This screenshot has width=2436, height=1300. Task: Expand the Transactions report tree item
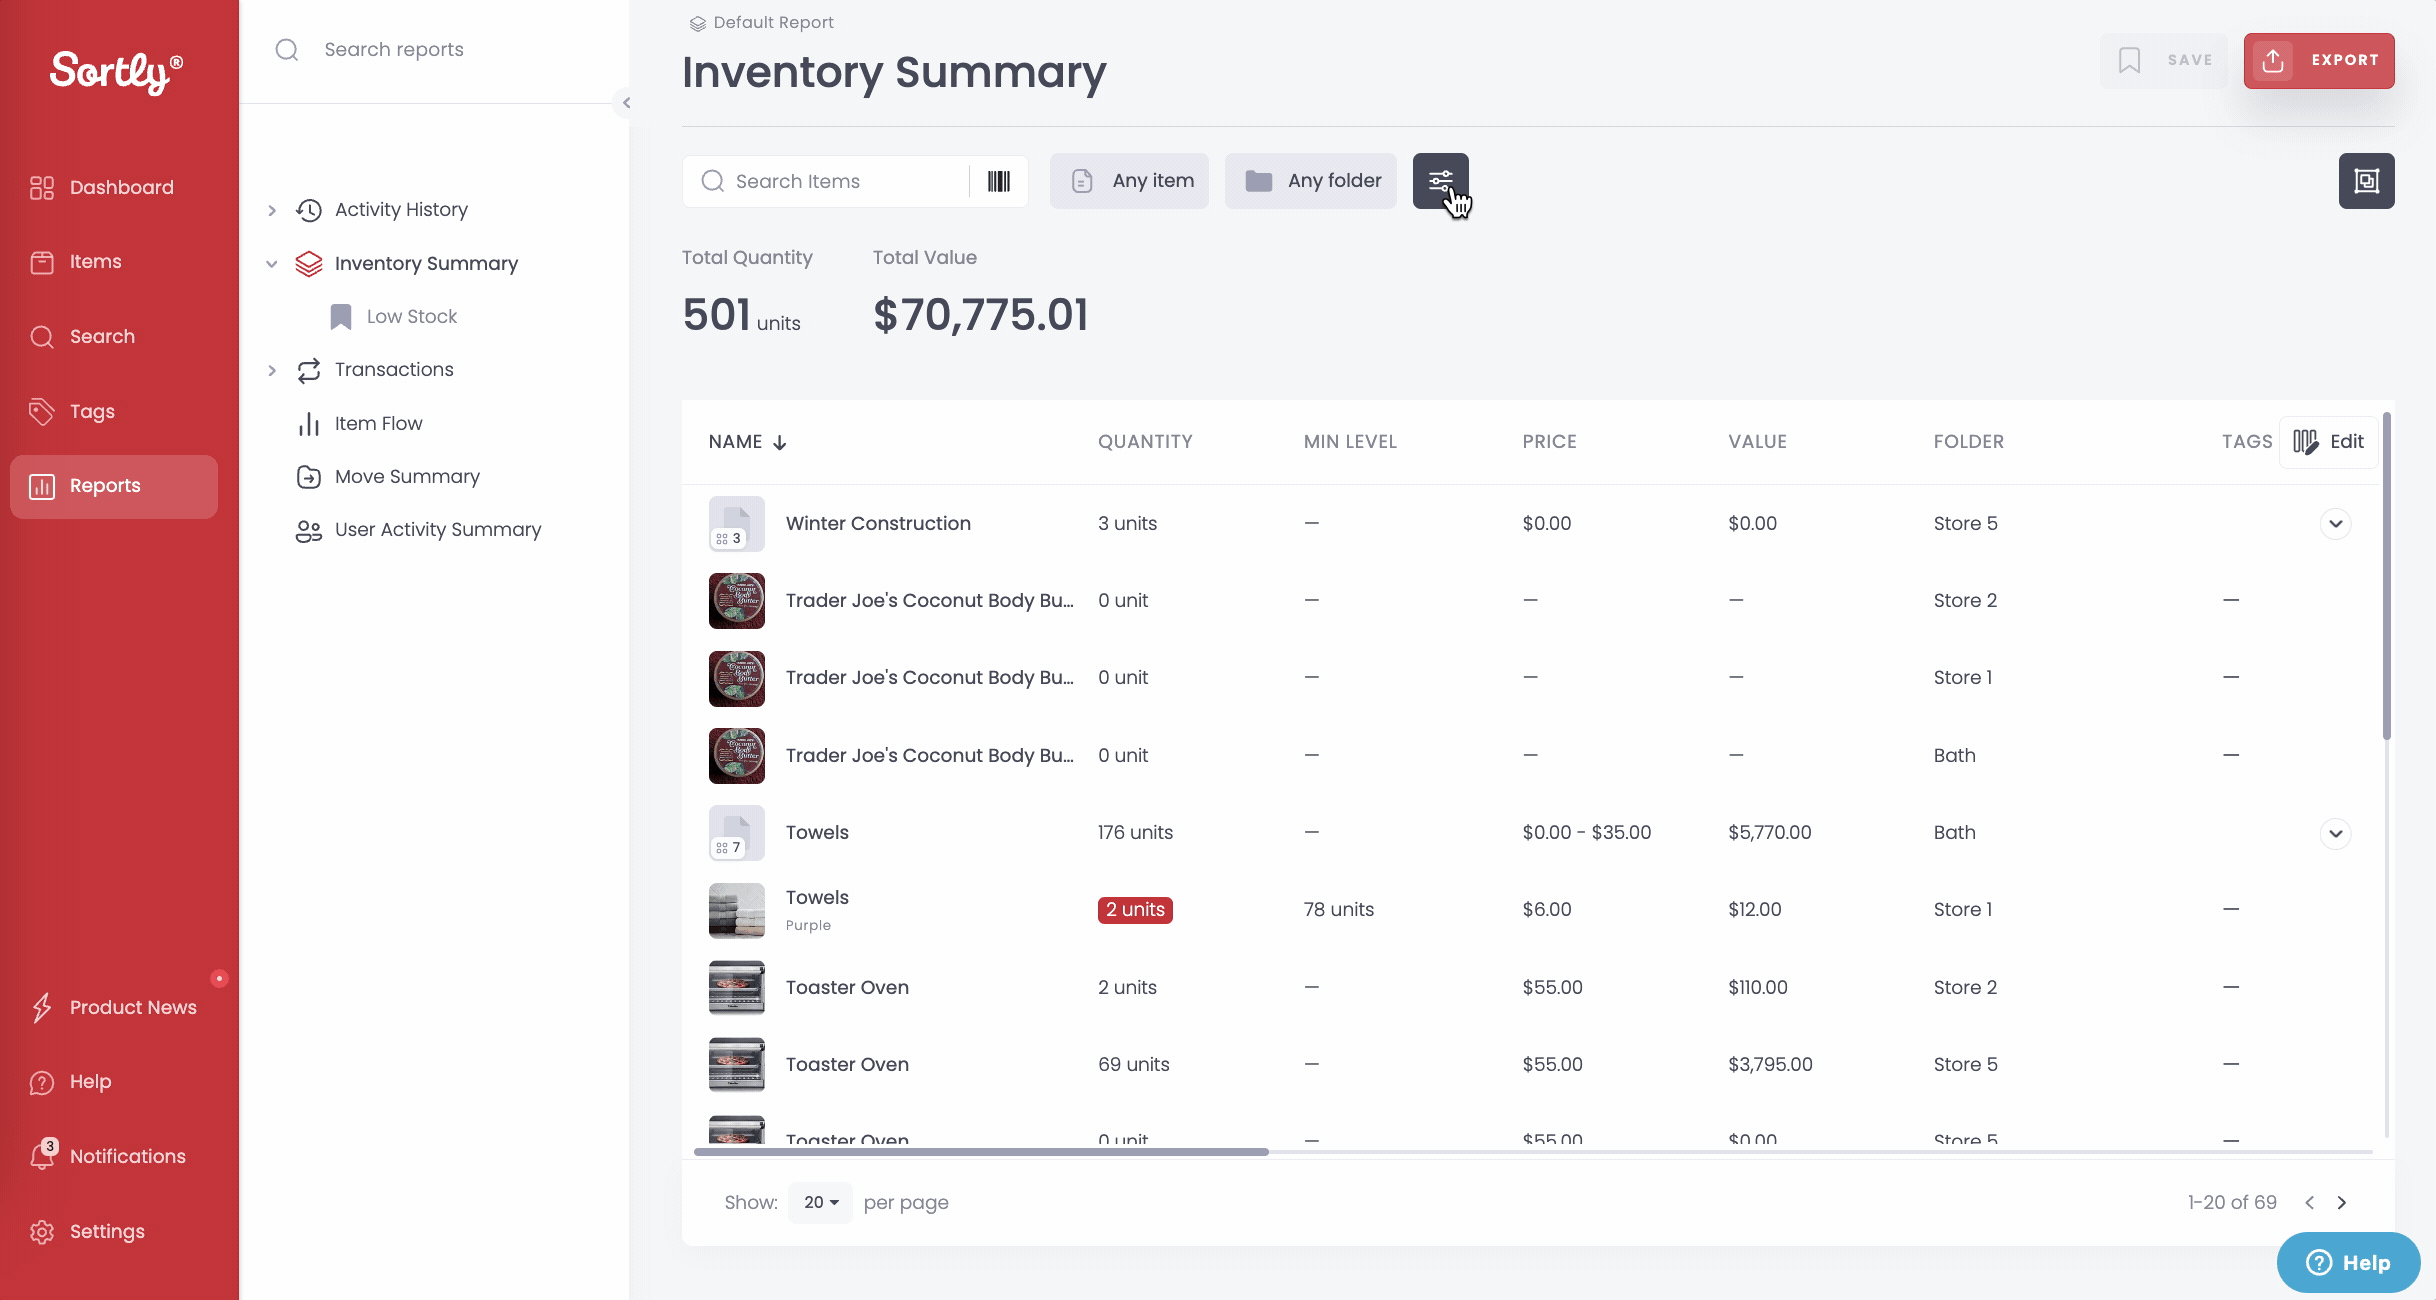click(x=272, y=370)
